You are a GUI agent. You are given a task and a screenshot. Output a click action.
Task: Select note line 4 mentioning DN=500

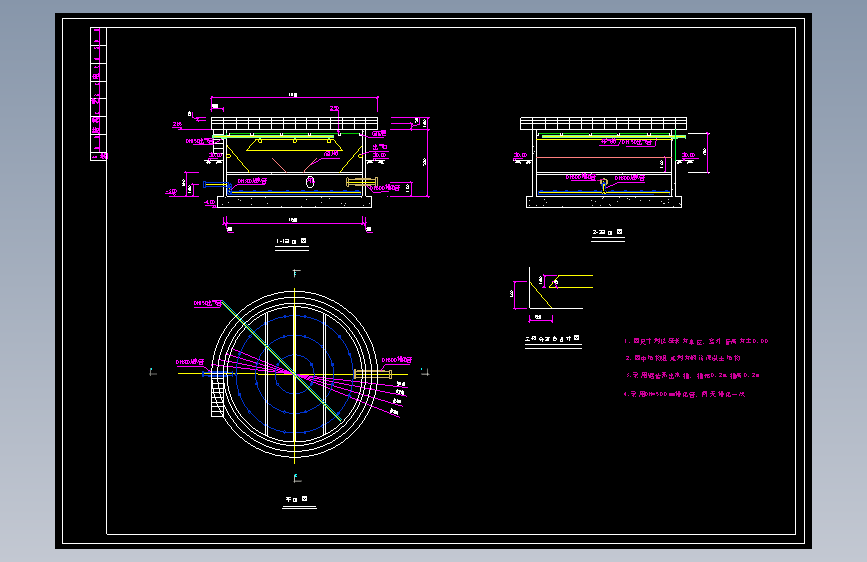[x=685, y=394]
